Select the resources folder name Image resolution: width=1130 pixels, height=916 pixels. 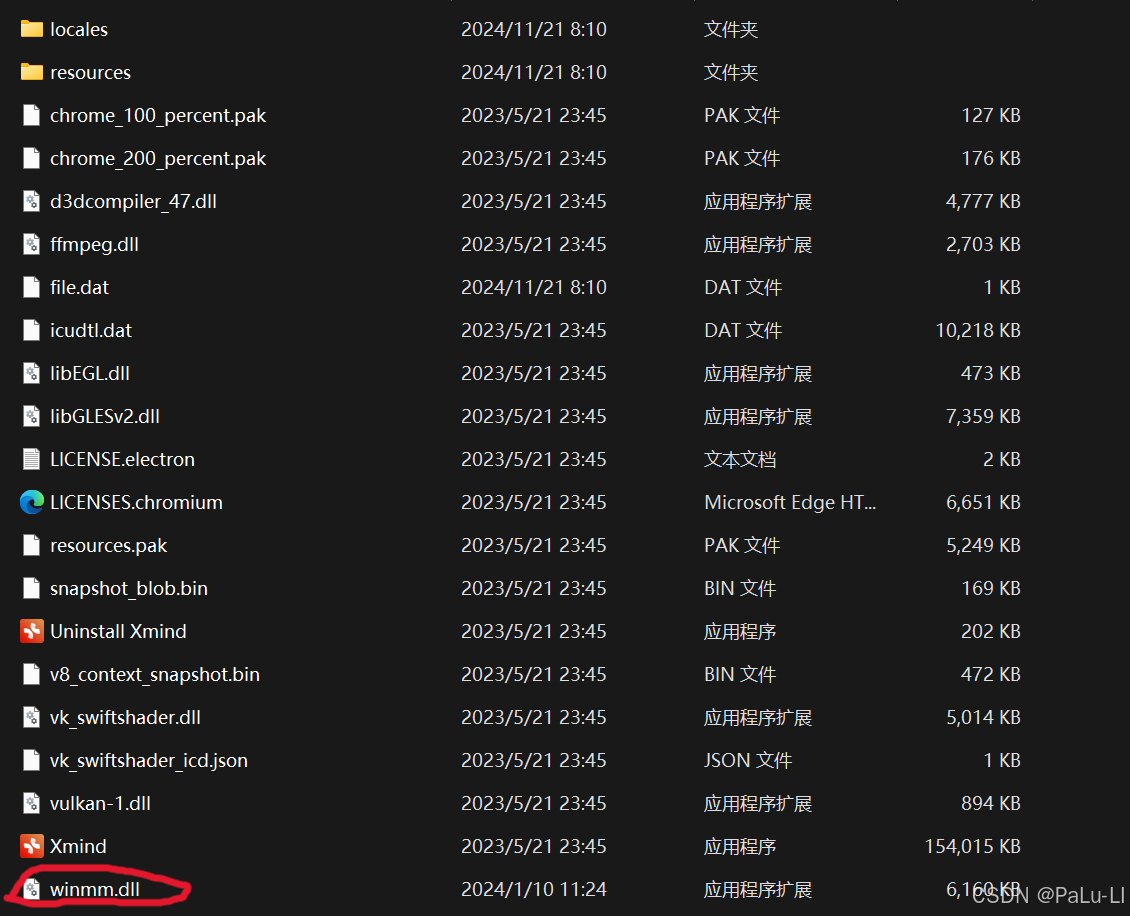(90, 72)
